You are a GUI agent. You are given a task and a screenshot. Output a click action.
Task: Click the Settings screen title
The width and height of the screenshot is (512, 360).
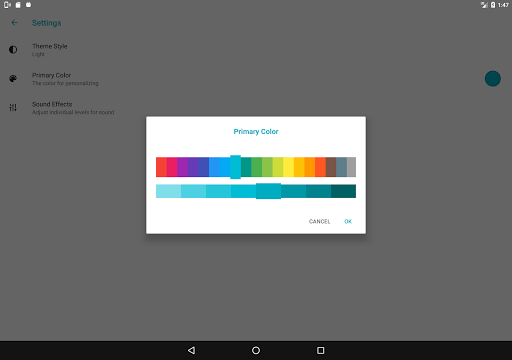click(x=47, y=23)
